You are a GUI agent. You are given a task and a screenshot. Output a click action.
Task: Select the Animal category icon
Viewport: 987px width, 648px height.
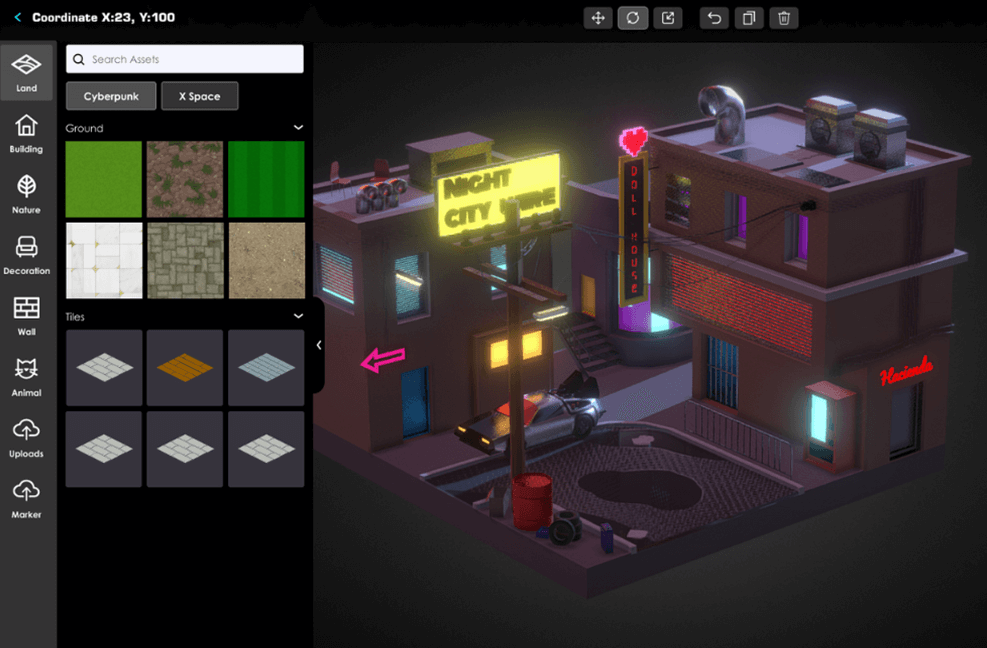pyautogui.click(x=27, y=377)
